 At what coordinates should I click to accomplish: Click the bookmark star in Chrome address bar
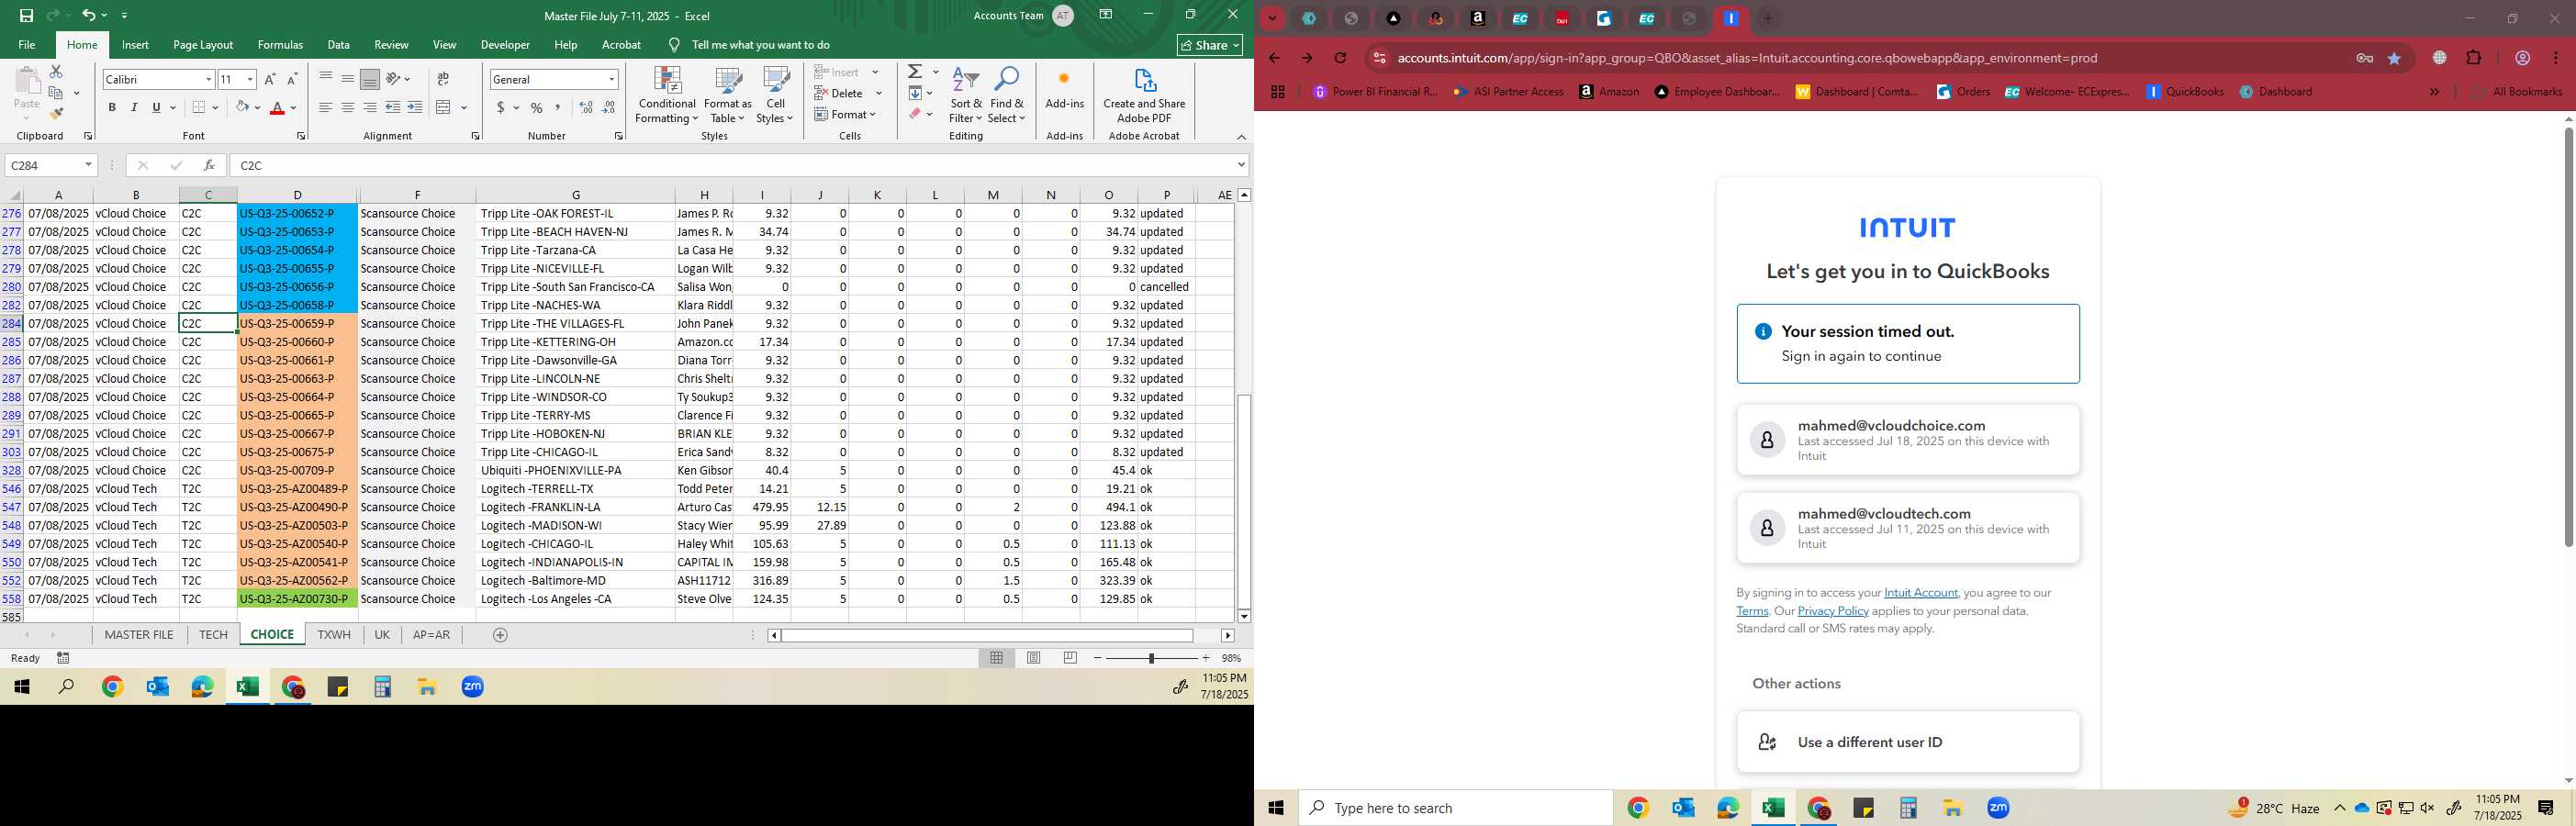click(x=2394, y=58)
